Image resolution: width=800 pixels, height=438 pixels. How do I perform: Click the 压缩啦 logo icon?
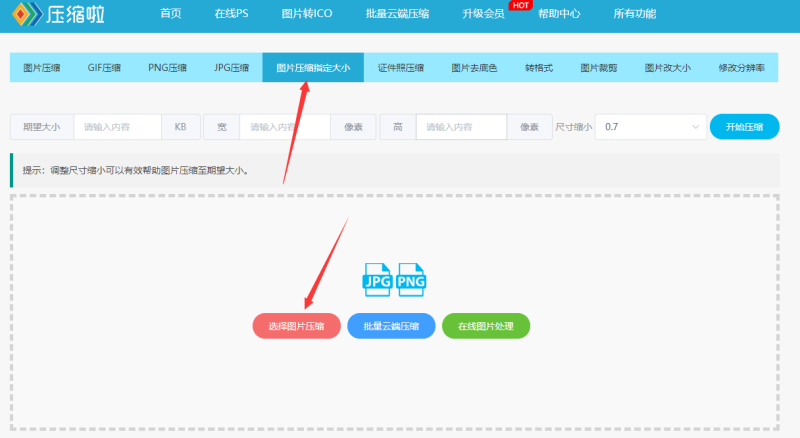[x=27, y=14]
